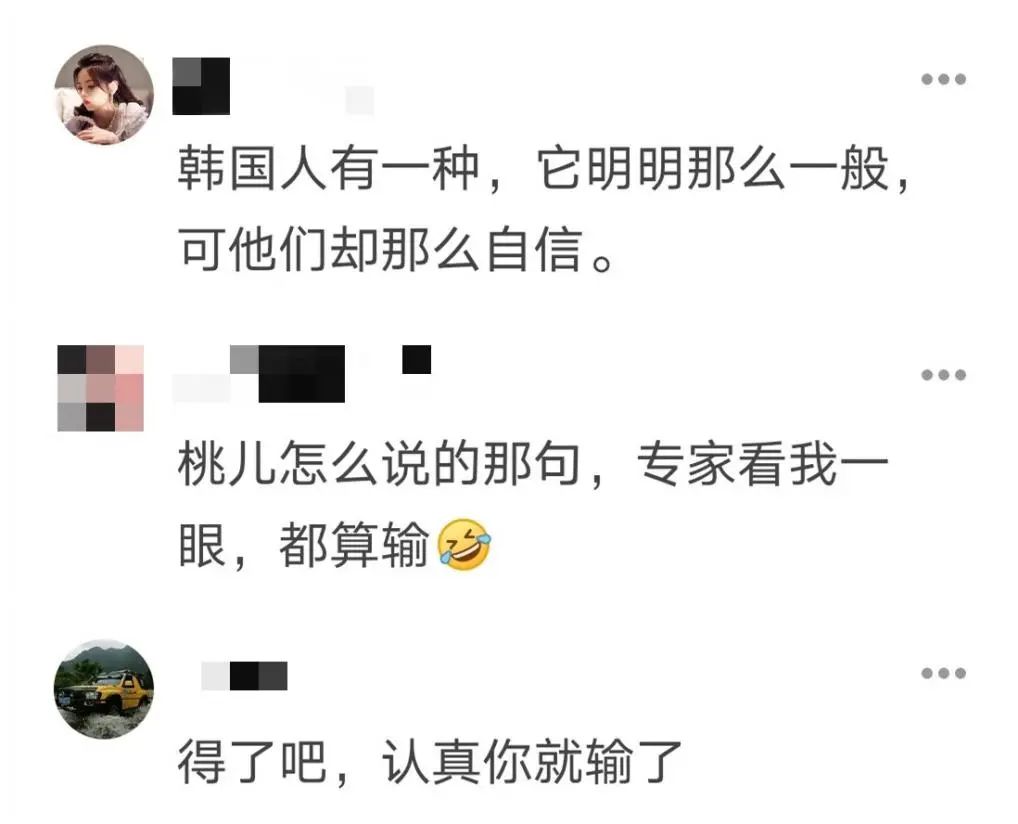Select the comment line 韩国人有一种

coord(544,170)
